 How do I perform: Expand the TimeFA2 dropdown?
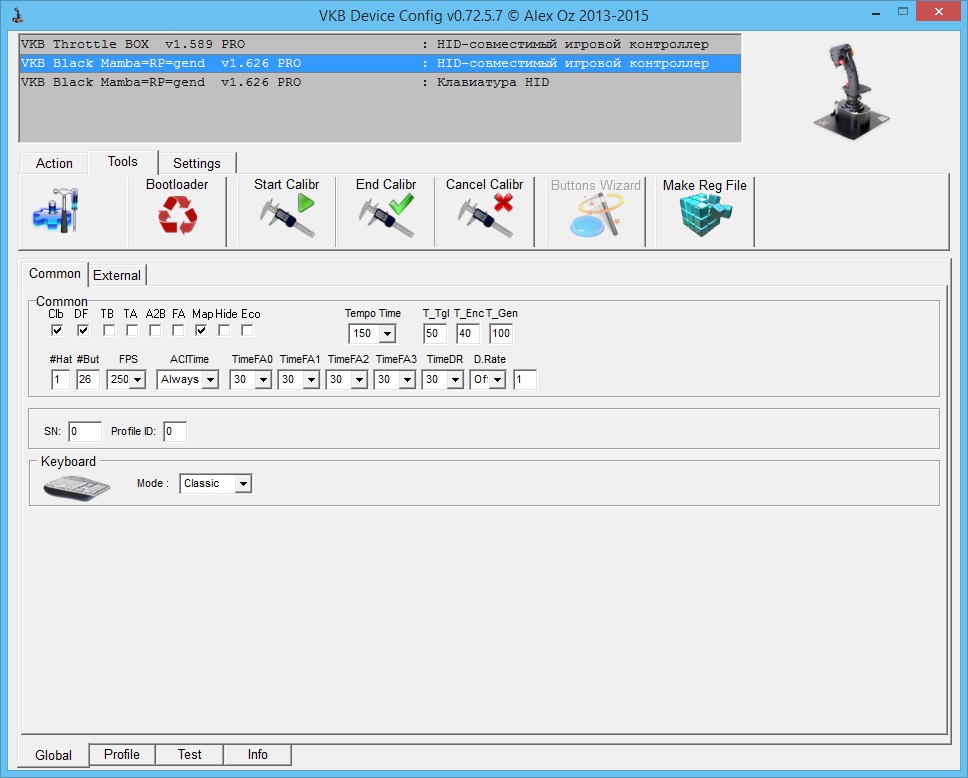(359, 380)
